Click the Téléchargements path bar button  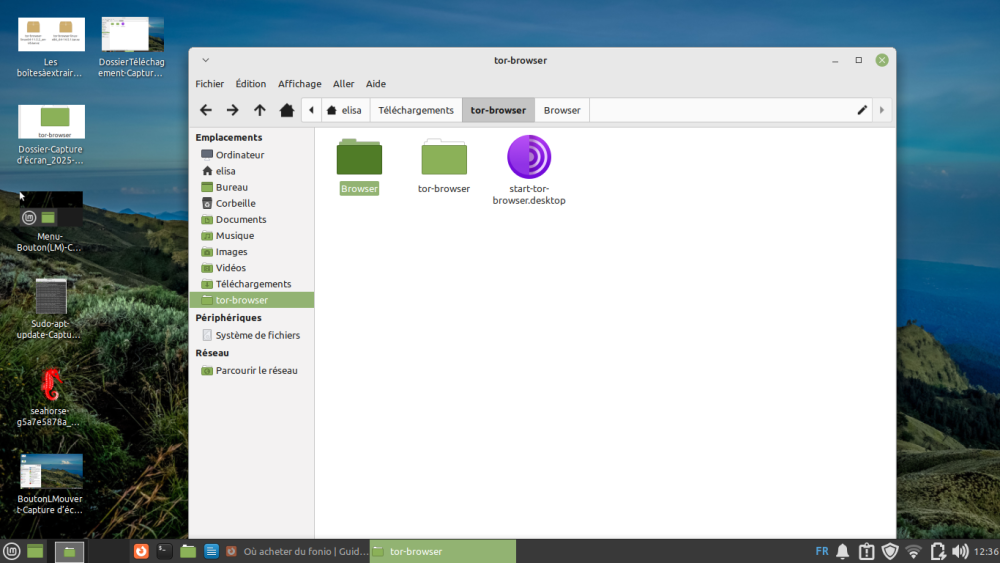[x=415, y=110]
